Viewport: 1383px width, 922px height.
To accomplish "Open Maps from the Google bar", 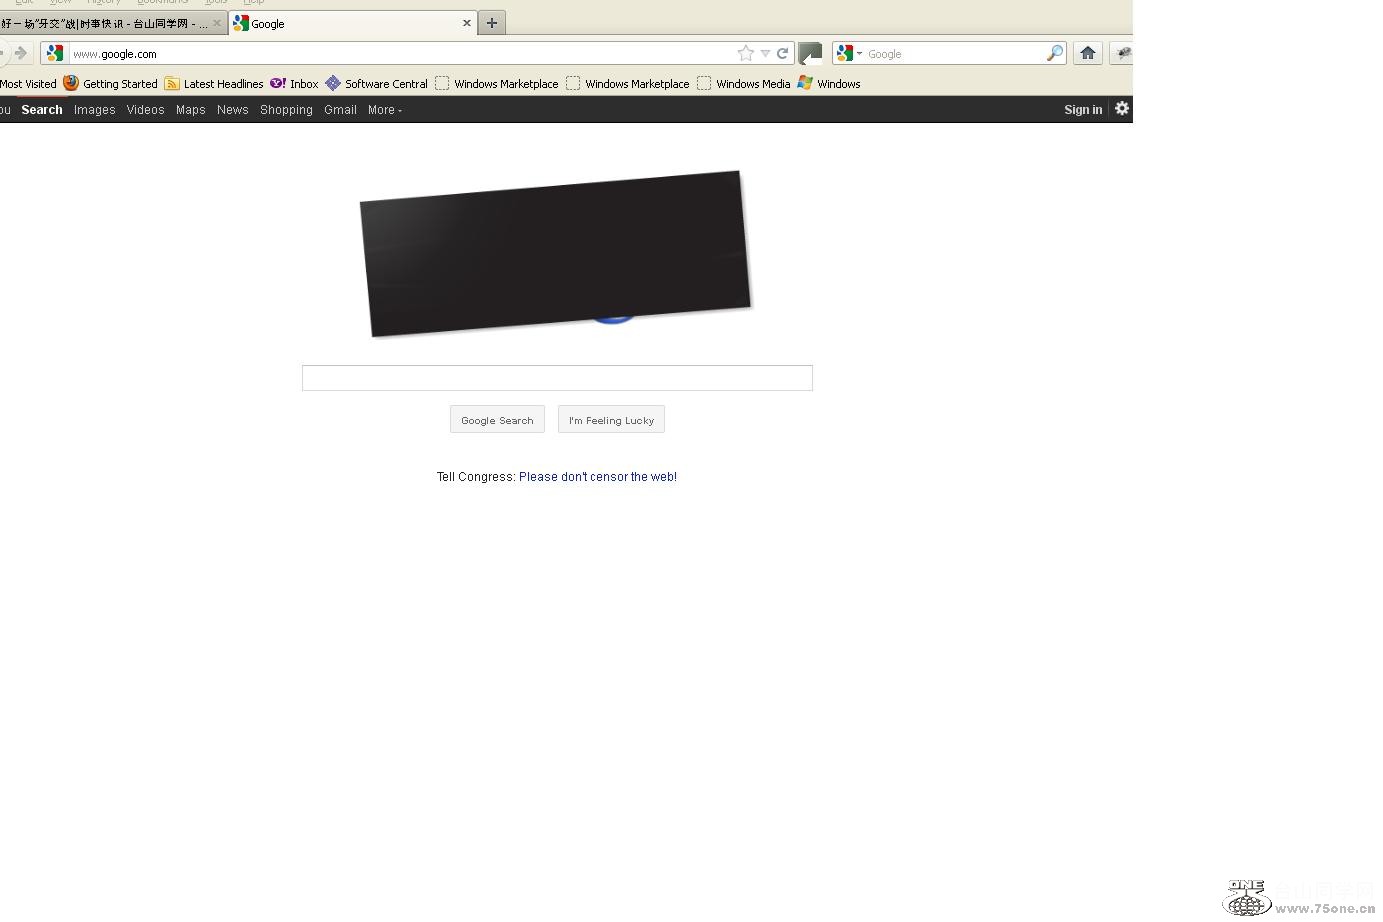I will [x=190, y=110].
